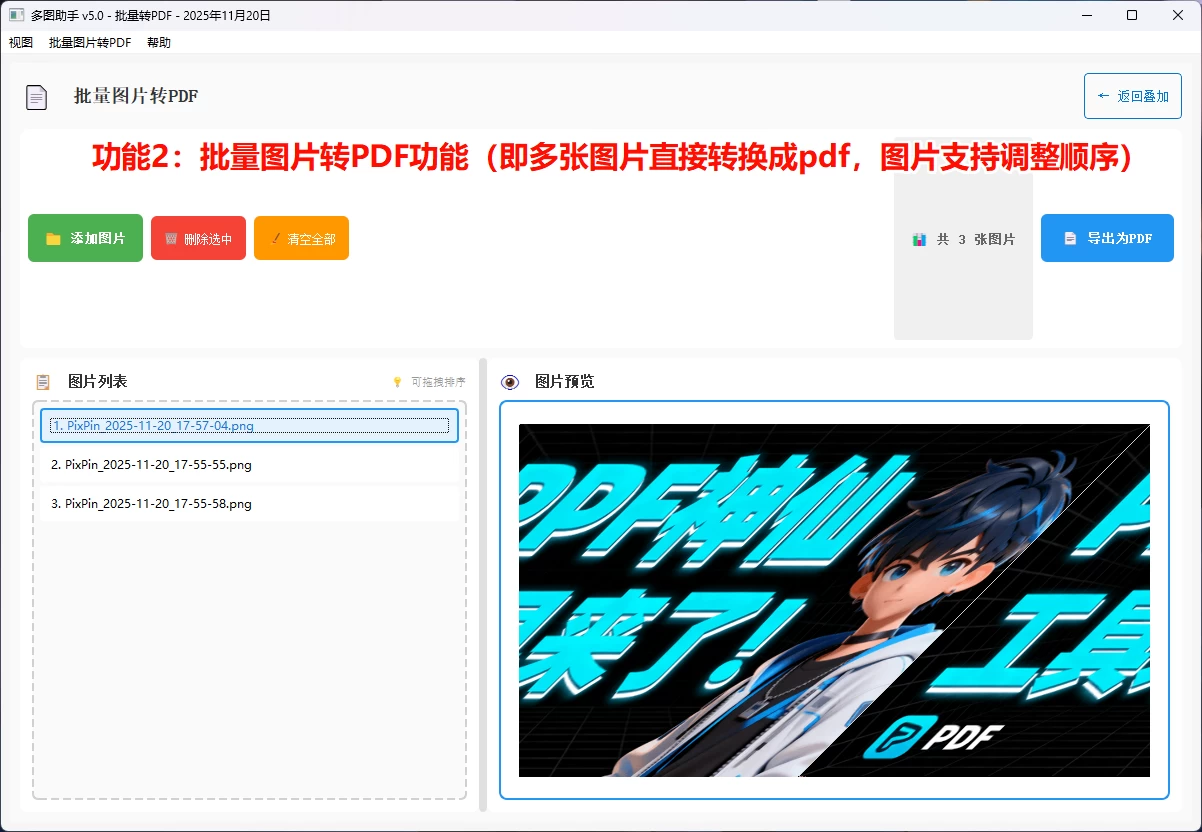Click the PDF神仙 preview image
This screenshot has width=1202, height=832.
pos(834,600)
